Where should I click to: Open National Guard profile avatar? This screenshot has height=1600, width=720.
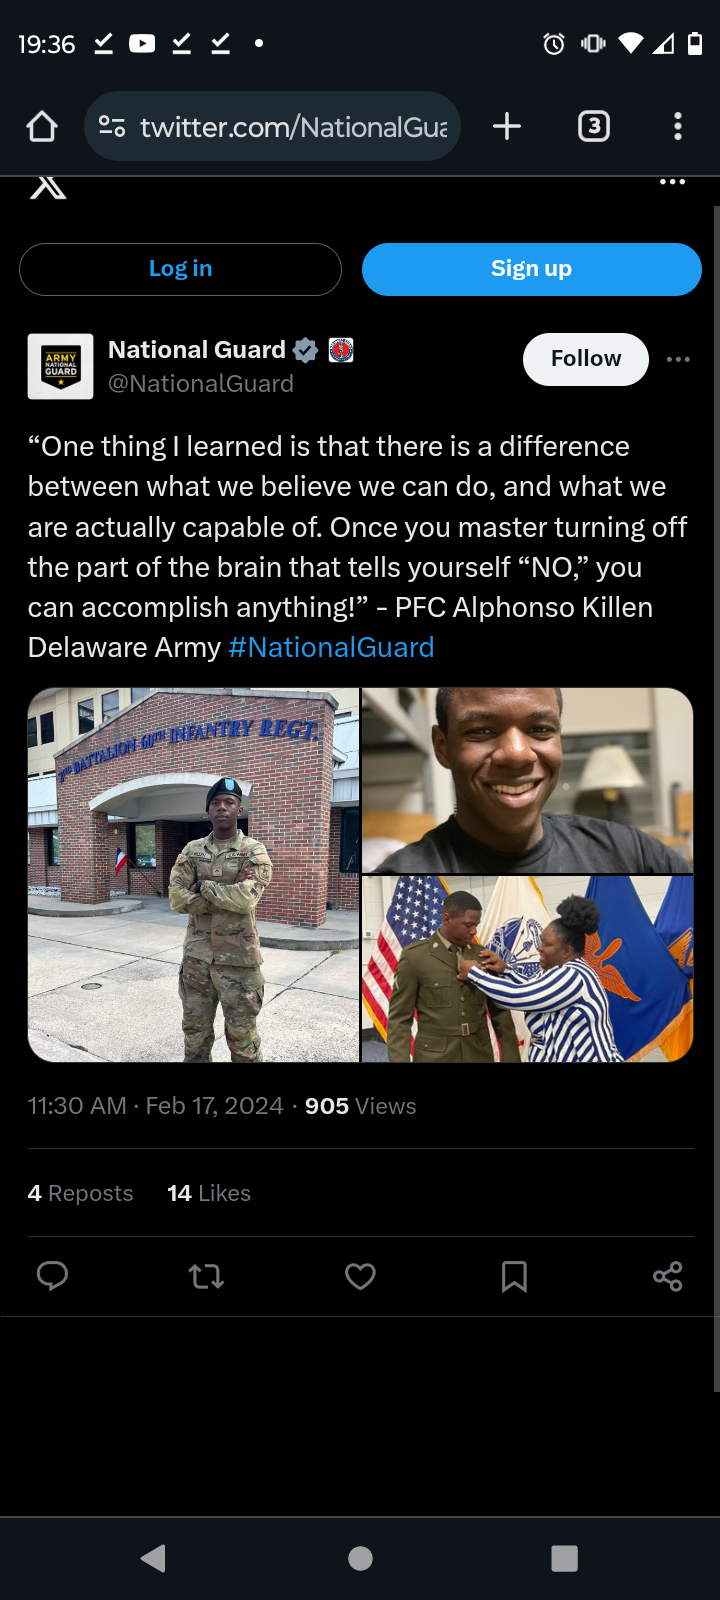pos(60,366)
